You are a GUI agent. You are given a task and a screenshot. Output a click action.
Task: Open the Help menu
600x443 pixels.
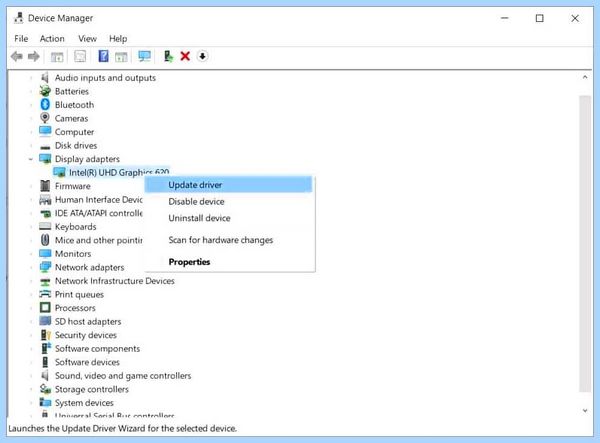[118, 39]
